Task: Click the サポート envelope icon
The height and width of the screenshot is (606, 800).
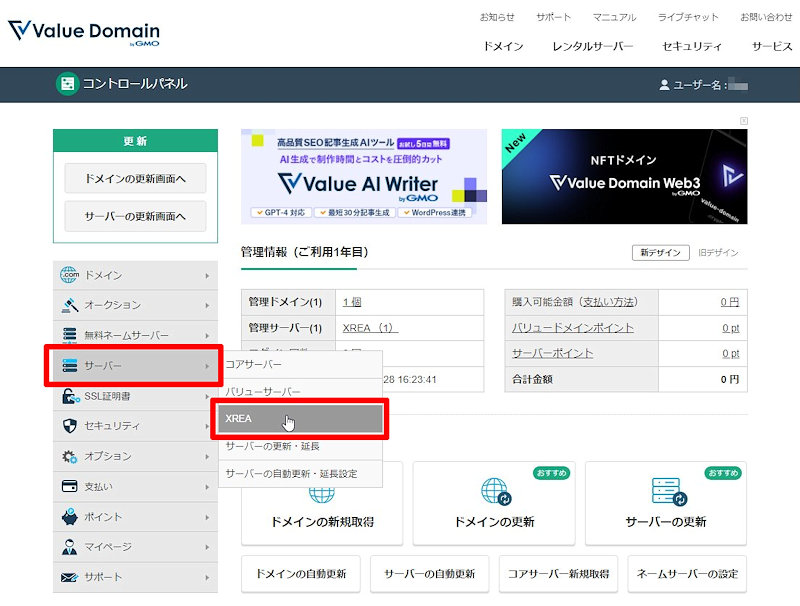Action: [69, 577]
